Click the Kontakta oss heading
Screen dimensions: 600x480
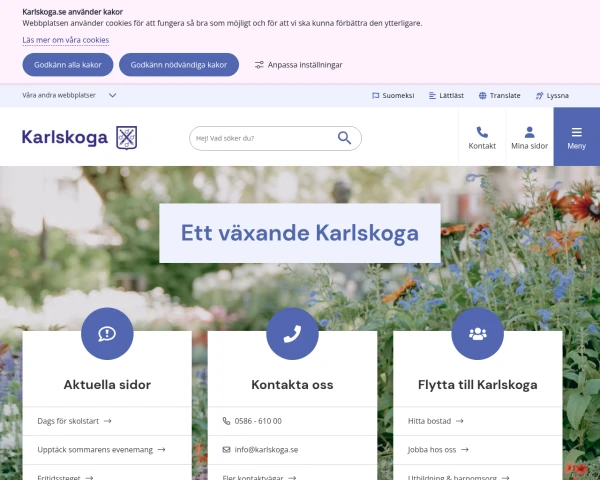point(292,385)
